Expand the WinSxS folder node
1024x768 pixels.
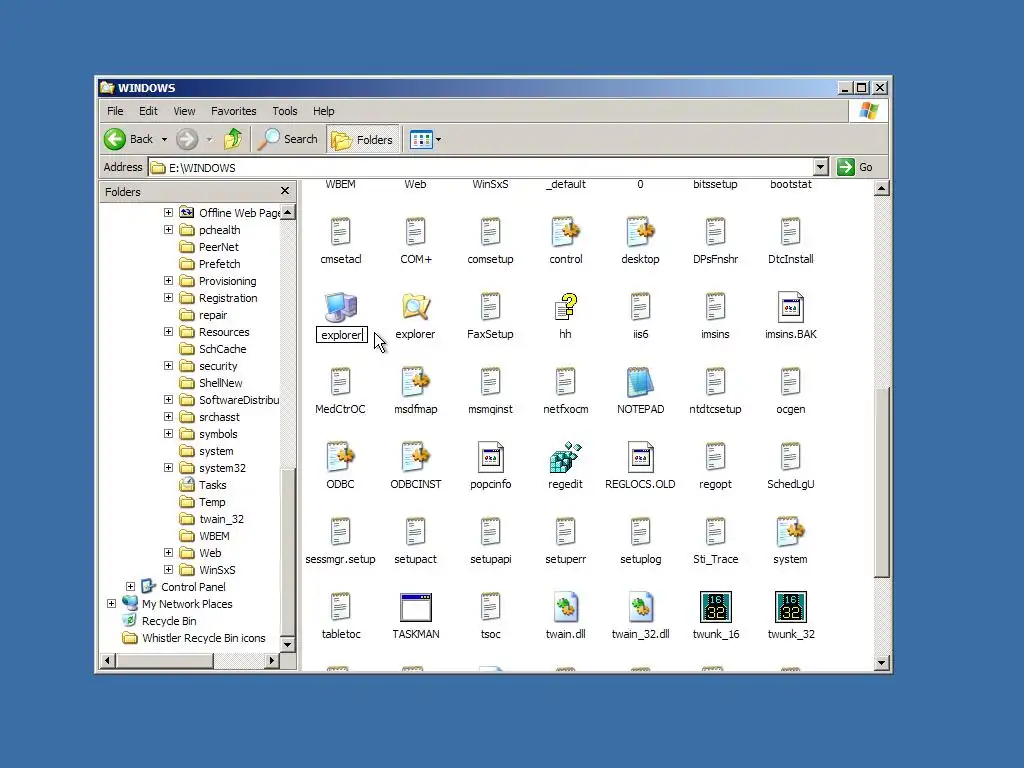point(168,569)
